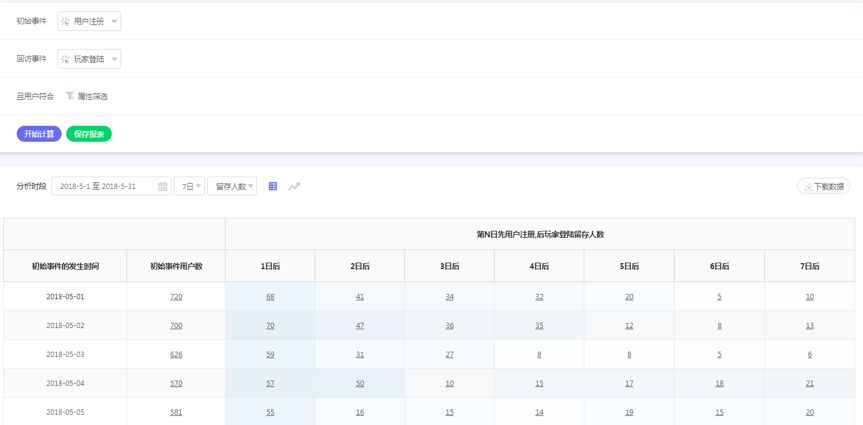Viewport: 863px width, 425px height.
Task: Click the 2018-05-02 date cell
Action: pos(65,325)
